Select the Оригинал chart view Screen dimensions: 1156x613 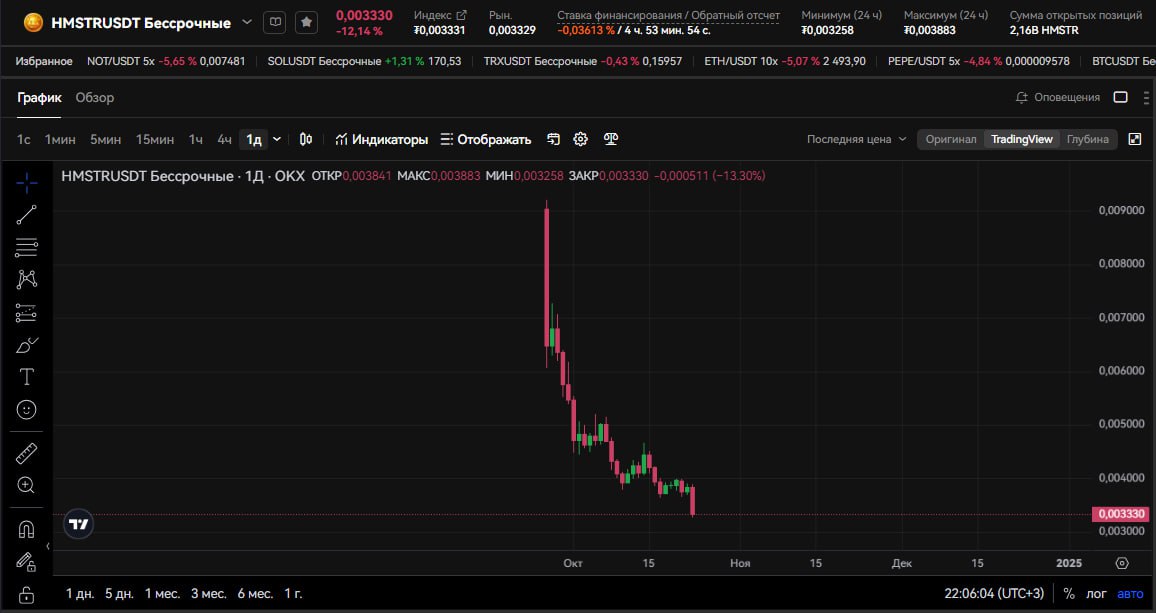click(951, 139)
